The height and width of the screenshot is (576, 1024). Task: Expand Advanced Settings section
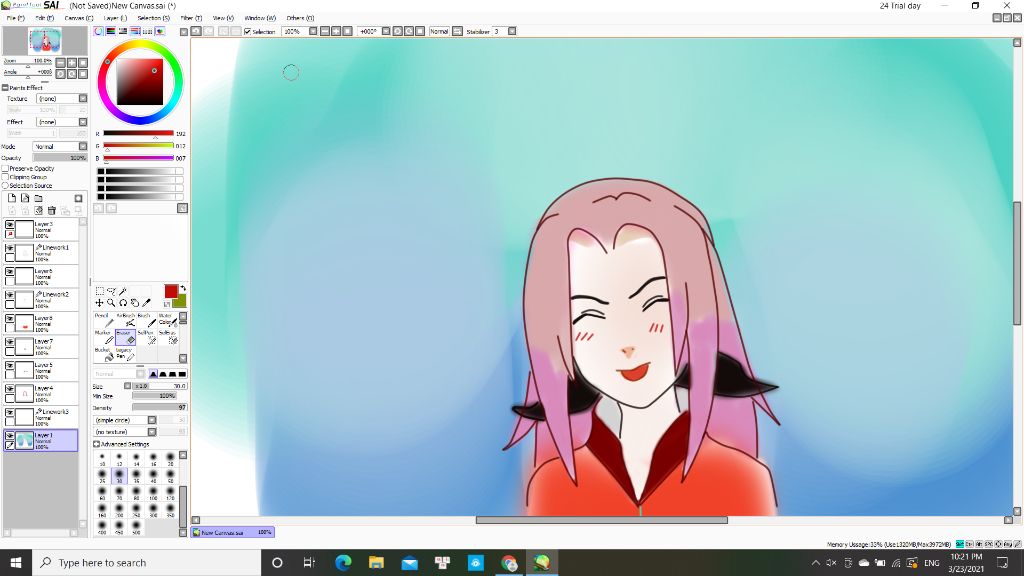(x=97, y=444)
